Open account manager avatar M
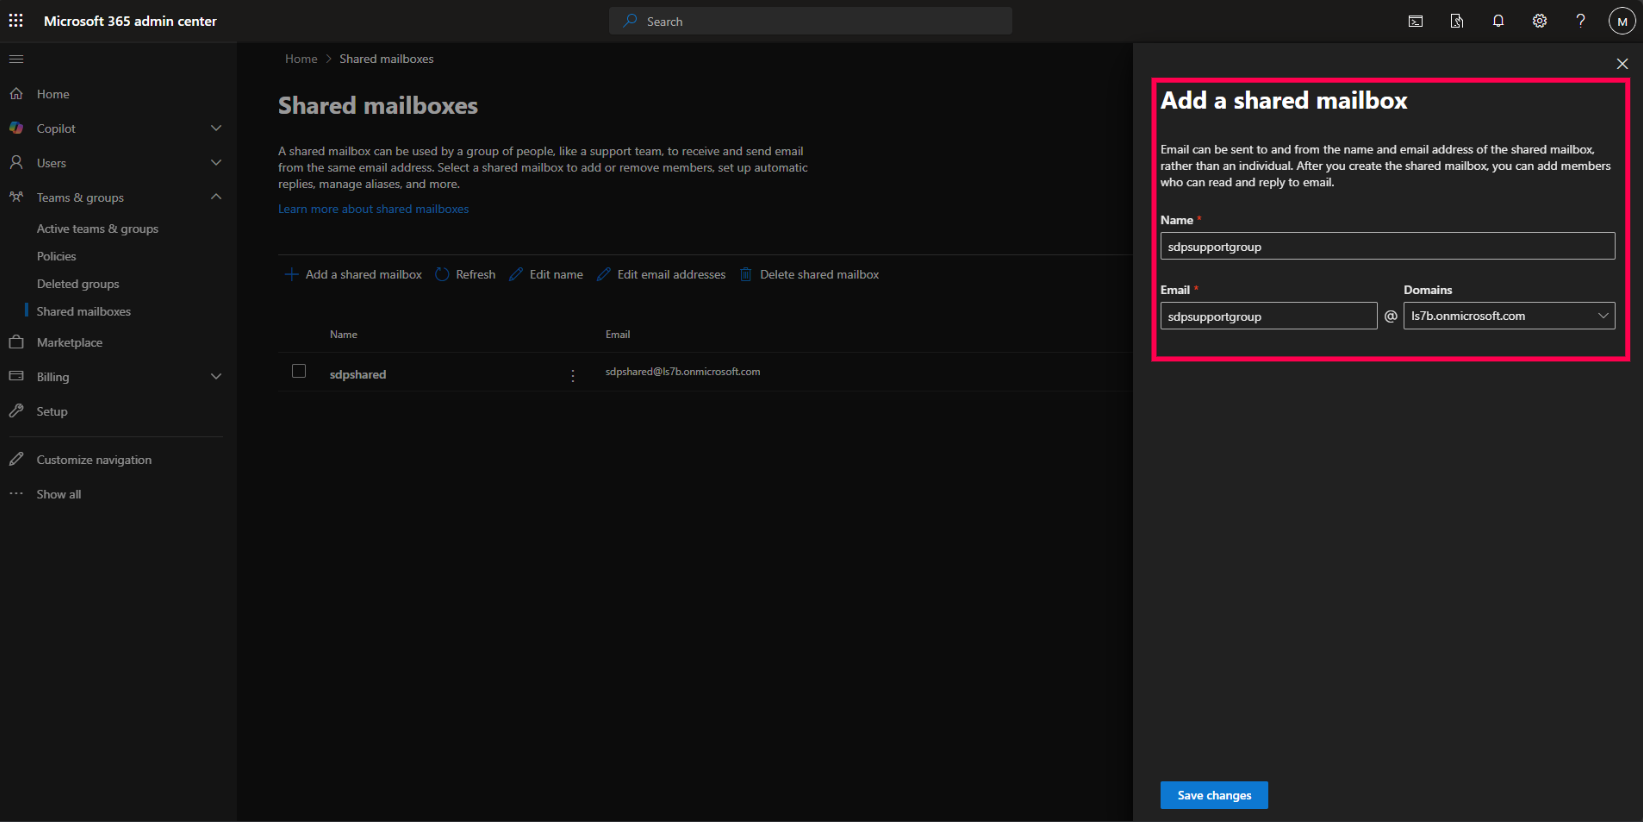 coord(1622,21)
